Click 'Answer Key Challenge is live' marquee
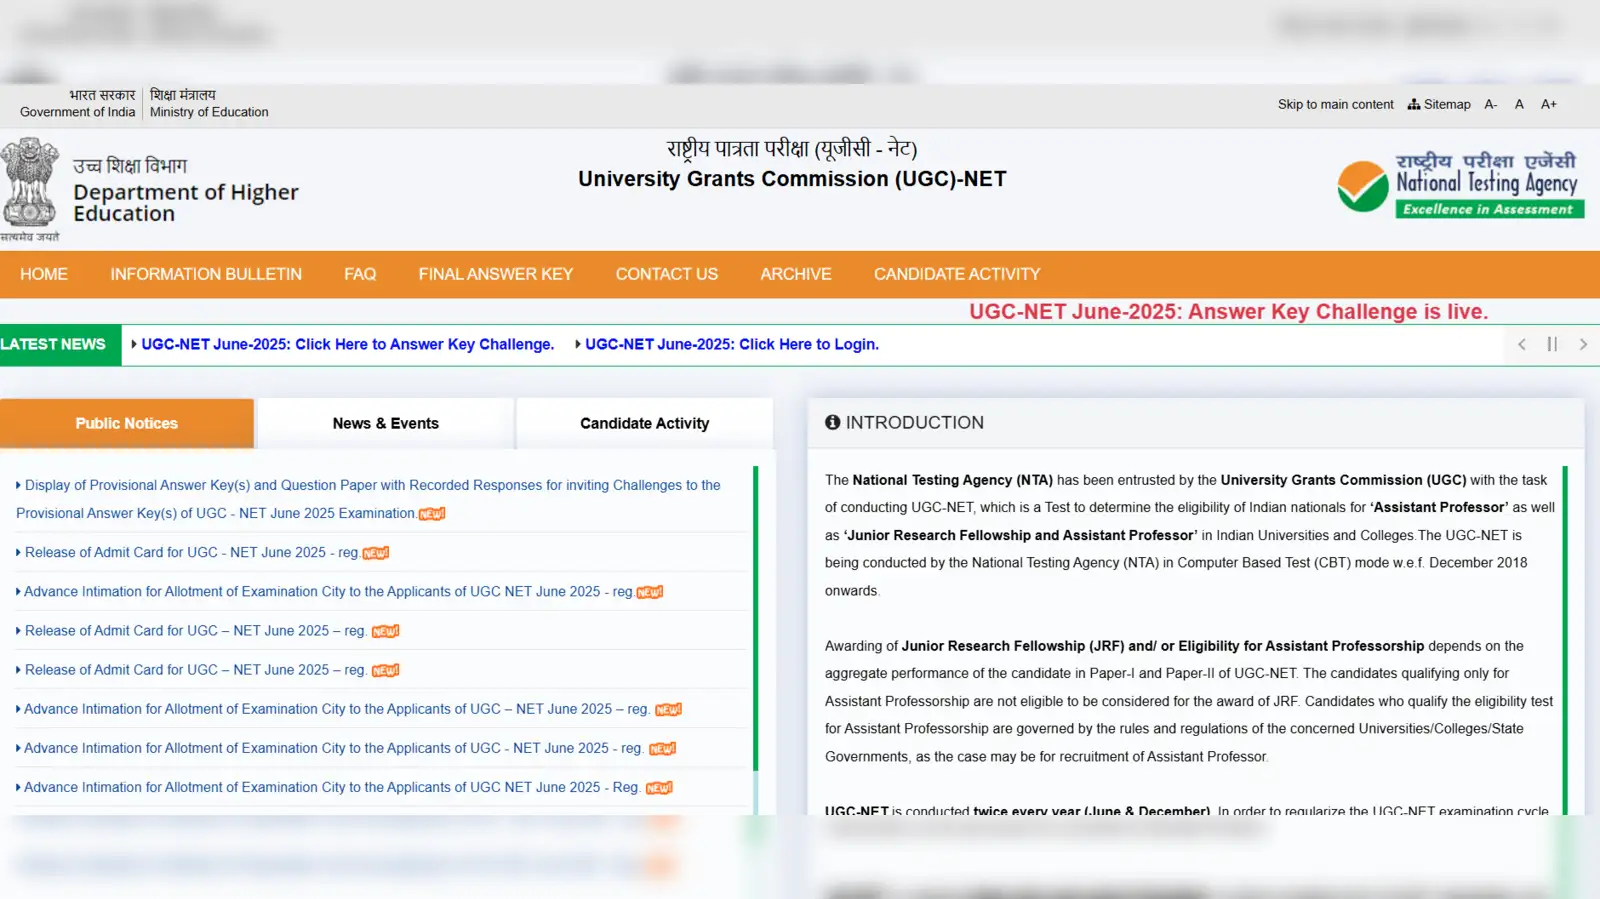Screen dimensions: 1600x899 pos(1228,312)
